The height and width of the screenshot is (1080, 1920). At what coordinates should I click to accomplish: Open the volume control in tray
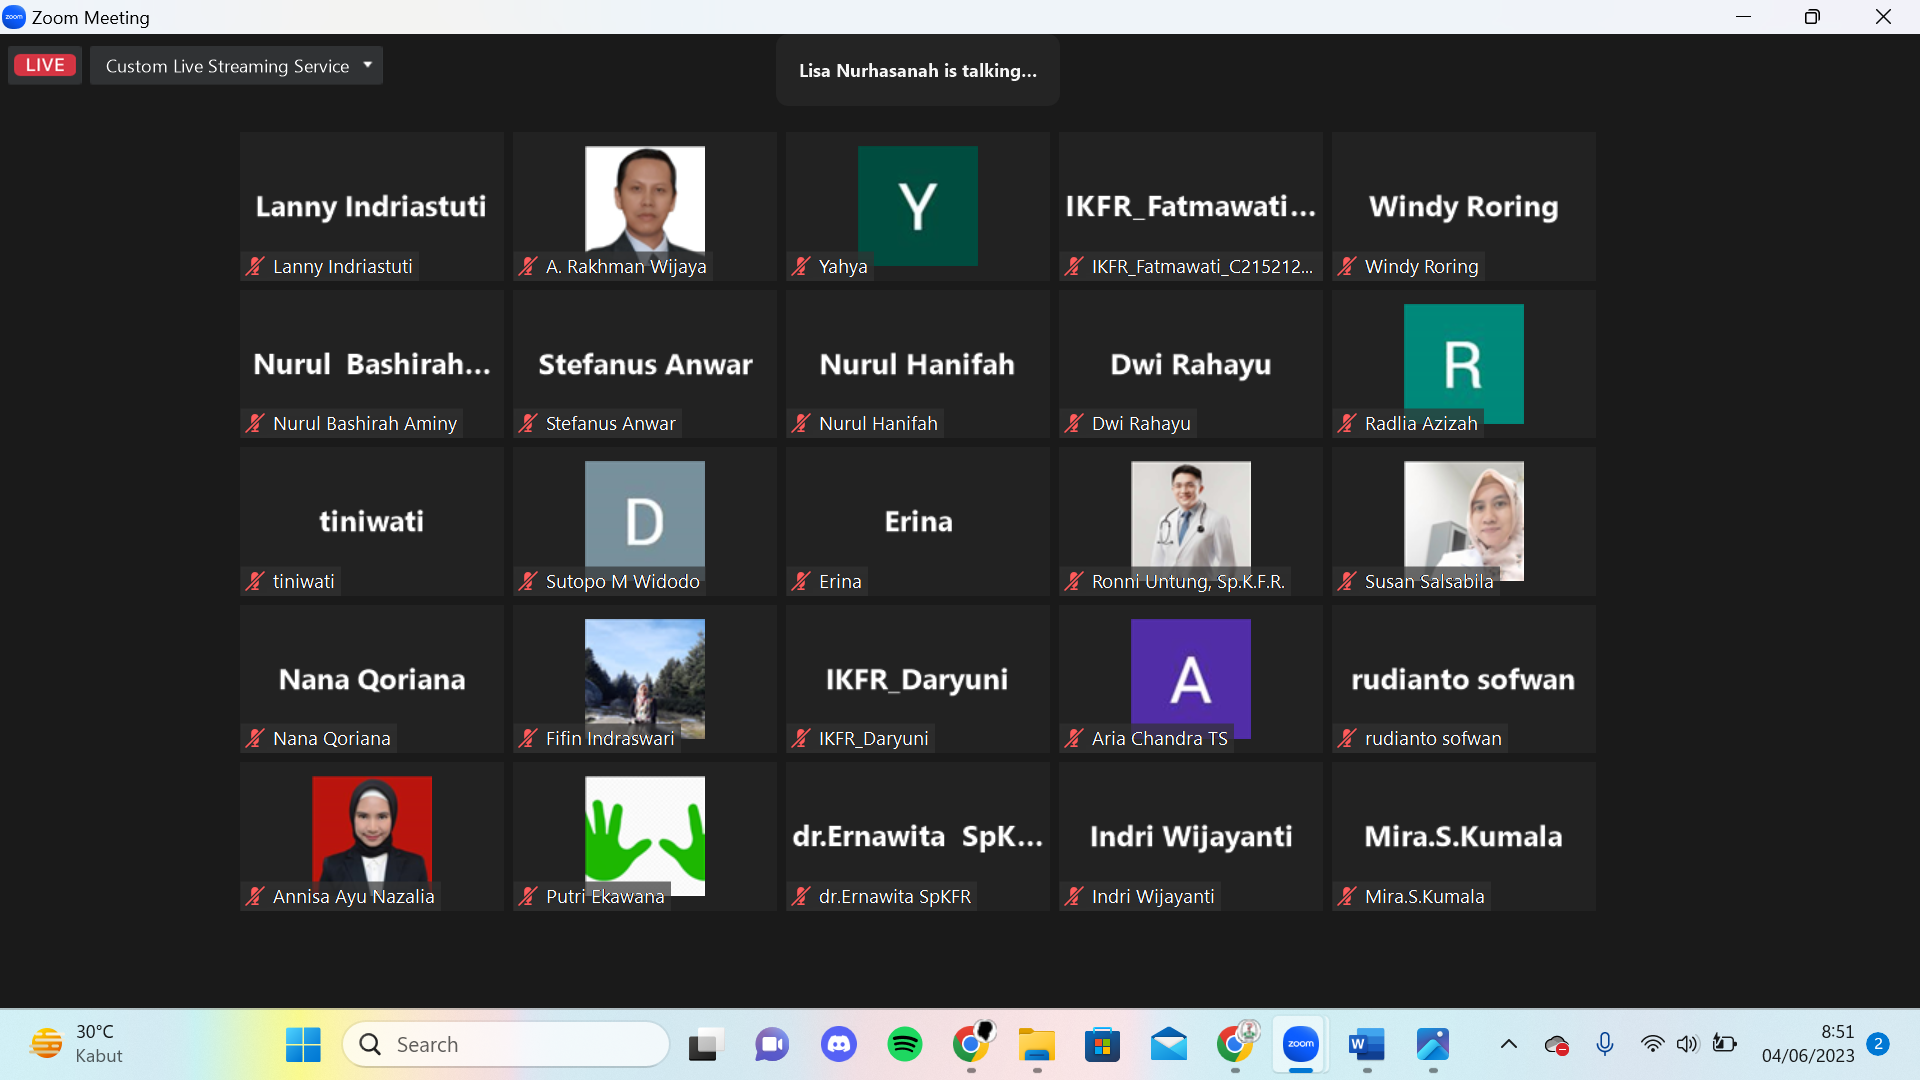[1687, 1044]
